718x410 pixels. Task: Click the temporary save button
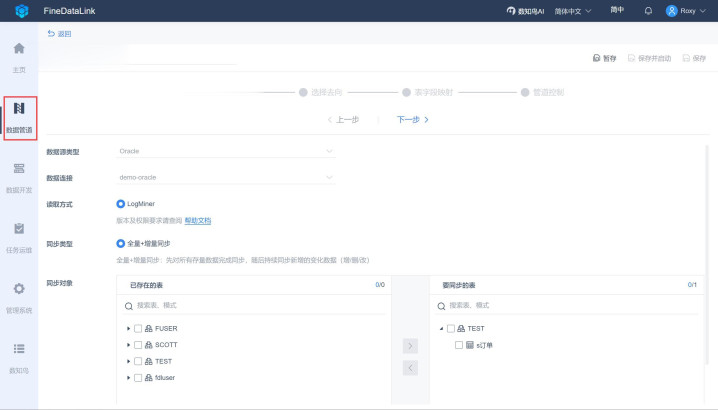(x=604, y=58)
